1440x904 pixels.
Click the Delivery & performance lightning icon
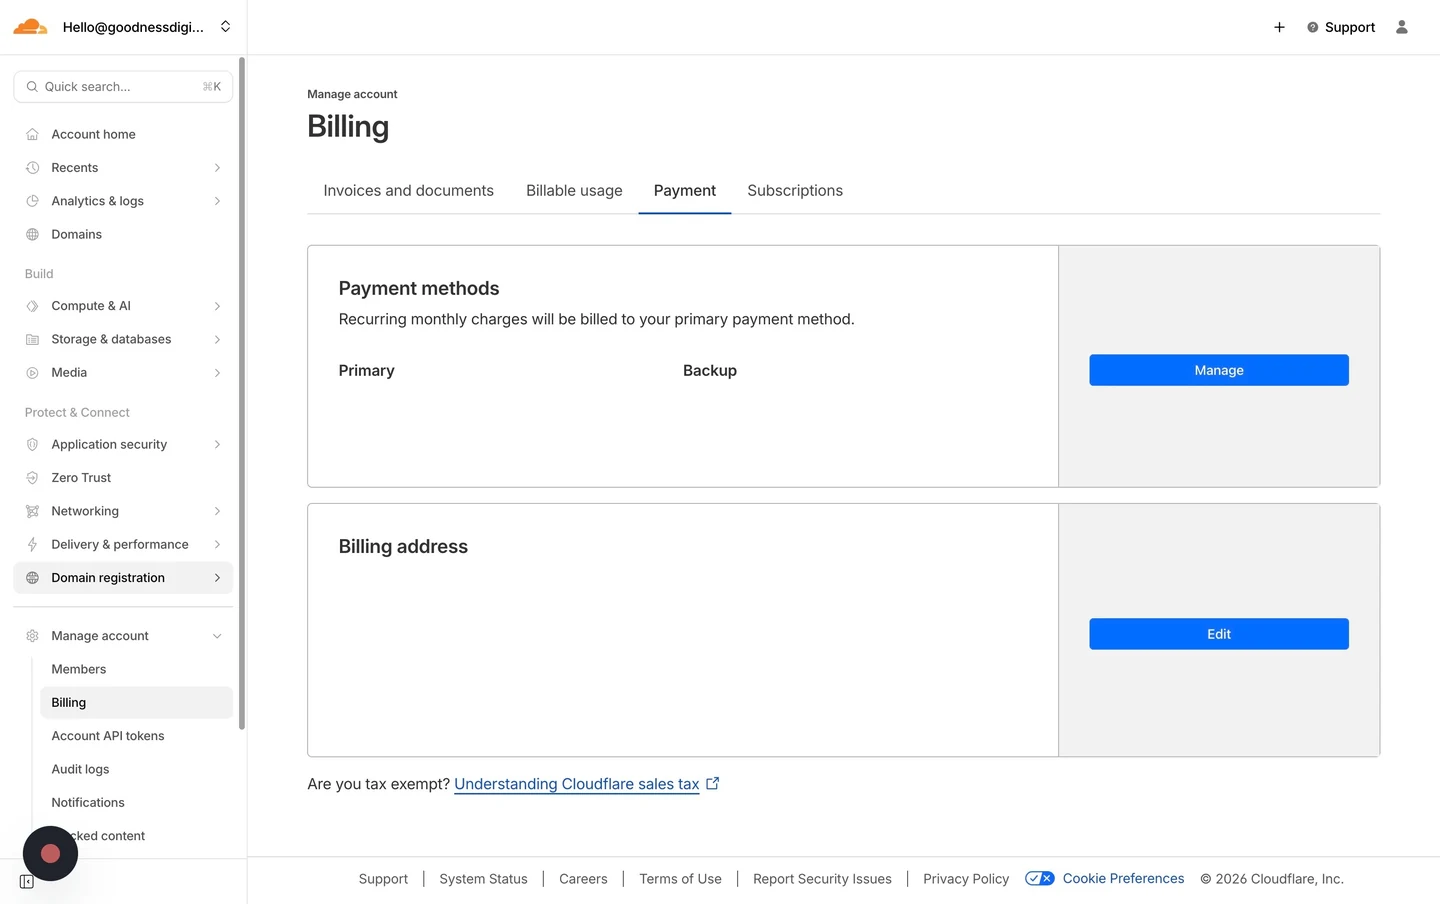(32, 544)
